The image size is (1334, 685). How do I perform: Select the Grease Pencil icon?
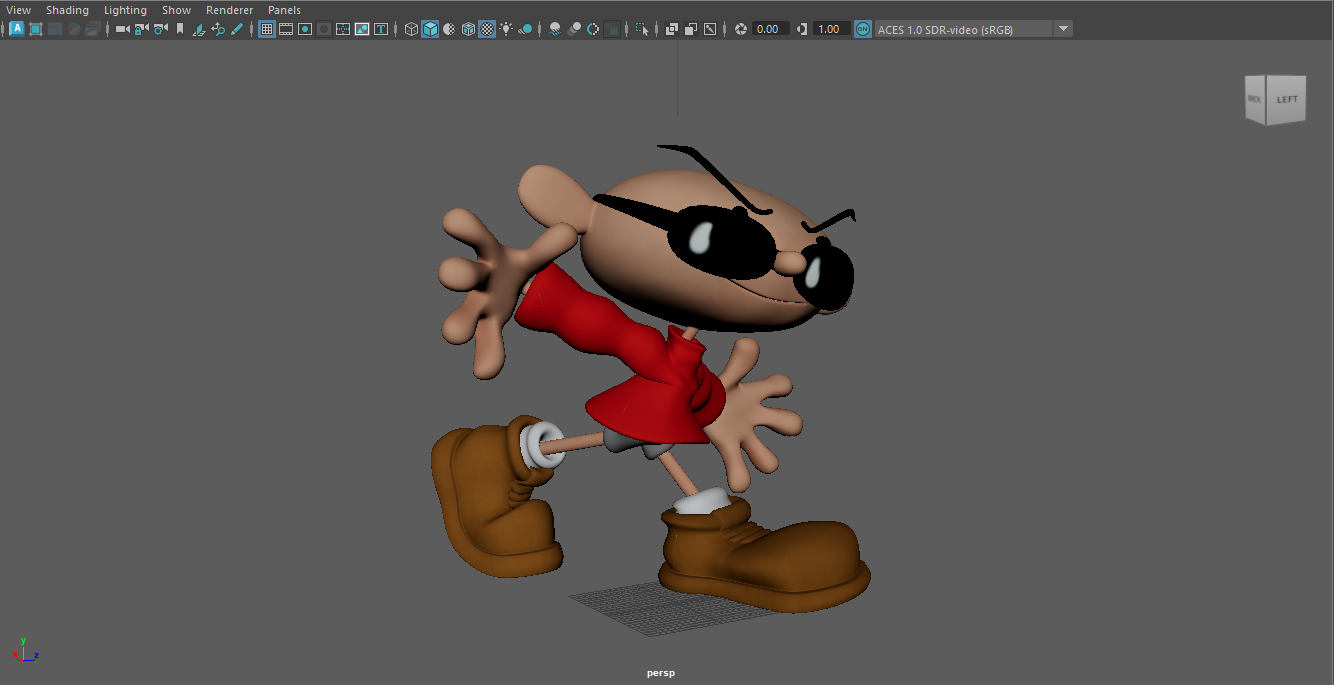coord(237,29)
